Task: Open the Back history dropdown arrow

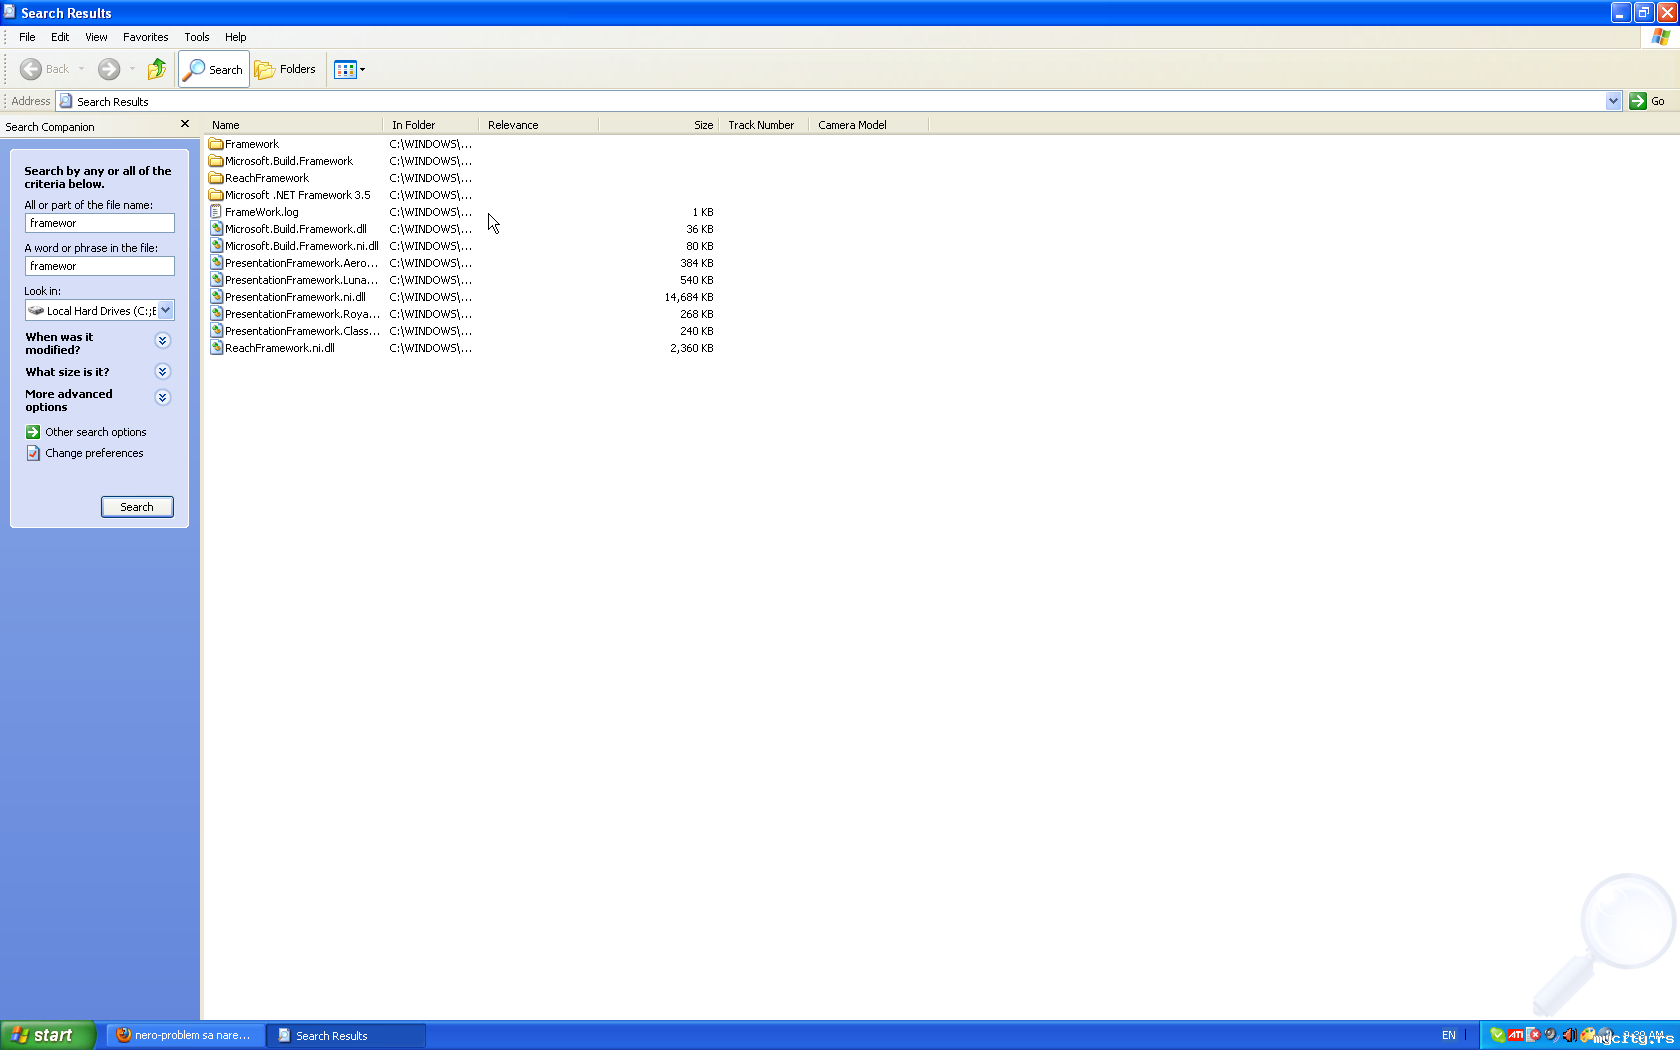Action: click(82, 69)
